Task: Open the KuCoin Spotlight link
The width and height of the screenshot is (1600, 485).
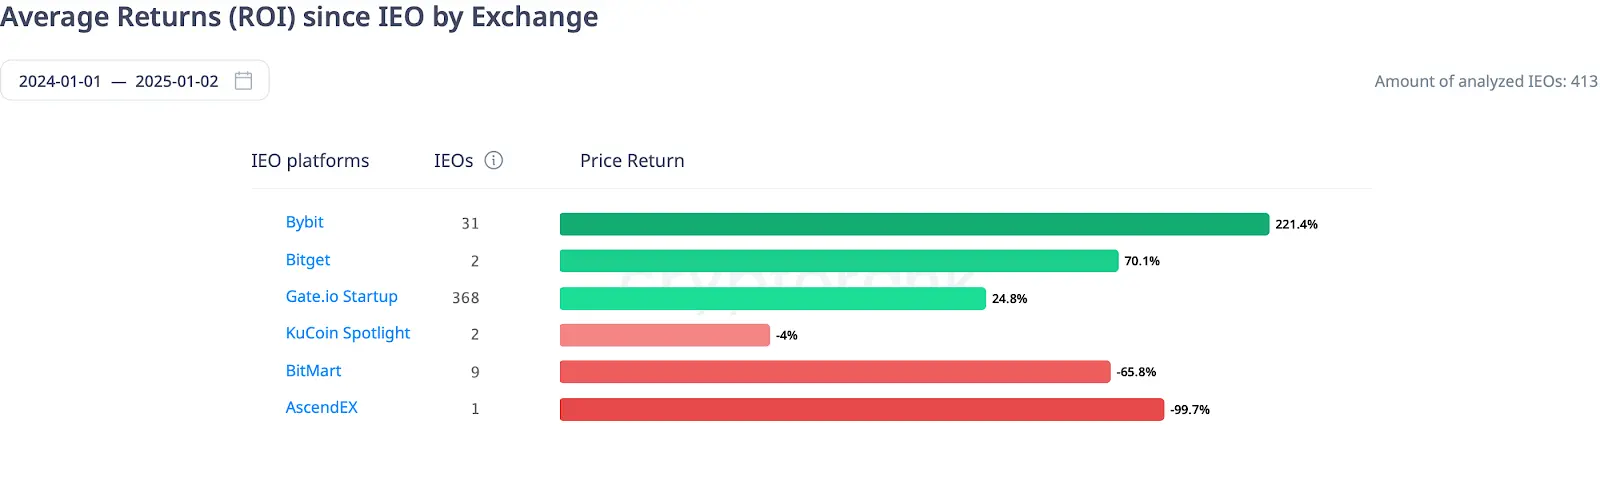Action: click(347, 333)
